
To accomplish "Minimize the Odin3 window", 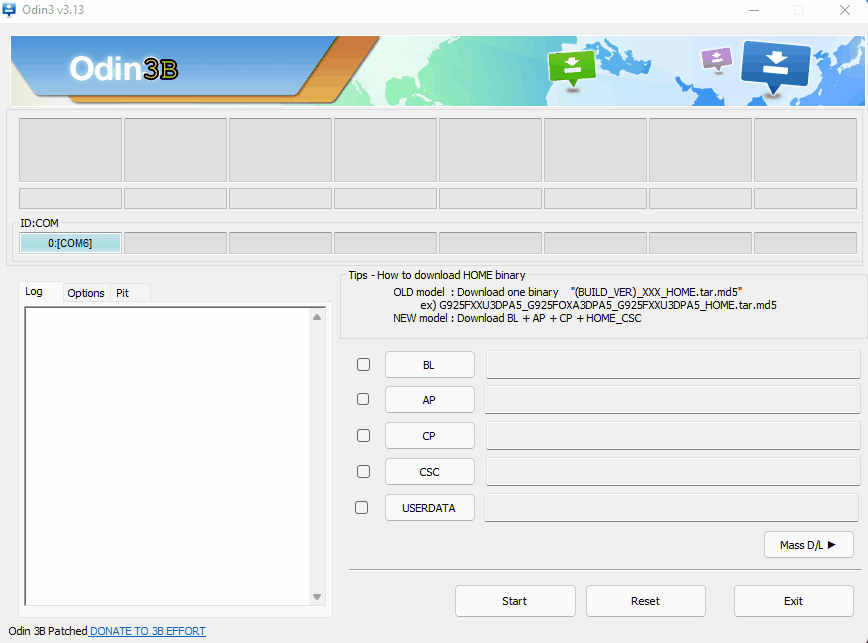I will pyautogui.click(x=754, y=10).
